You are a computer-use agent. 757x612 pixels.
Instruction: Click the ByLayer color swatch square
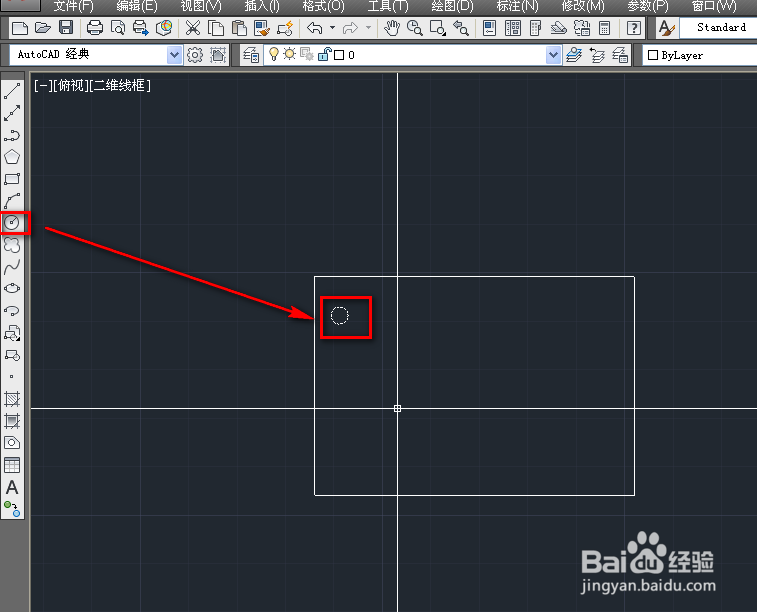pyautogui.click(x=653, y=55)
